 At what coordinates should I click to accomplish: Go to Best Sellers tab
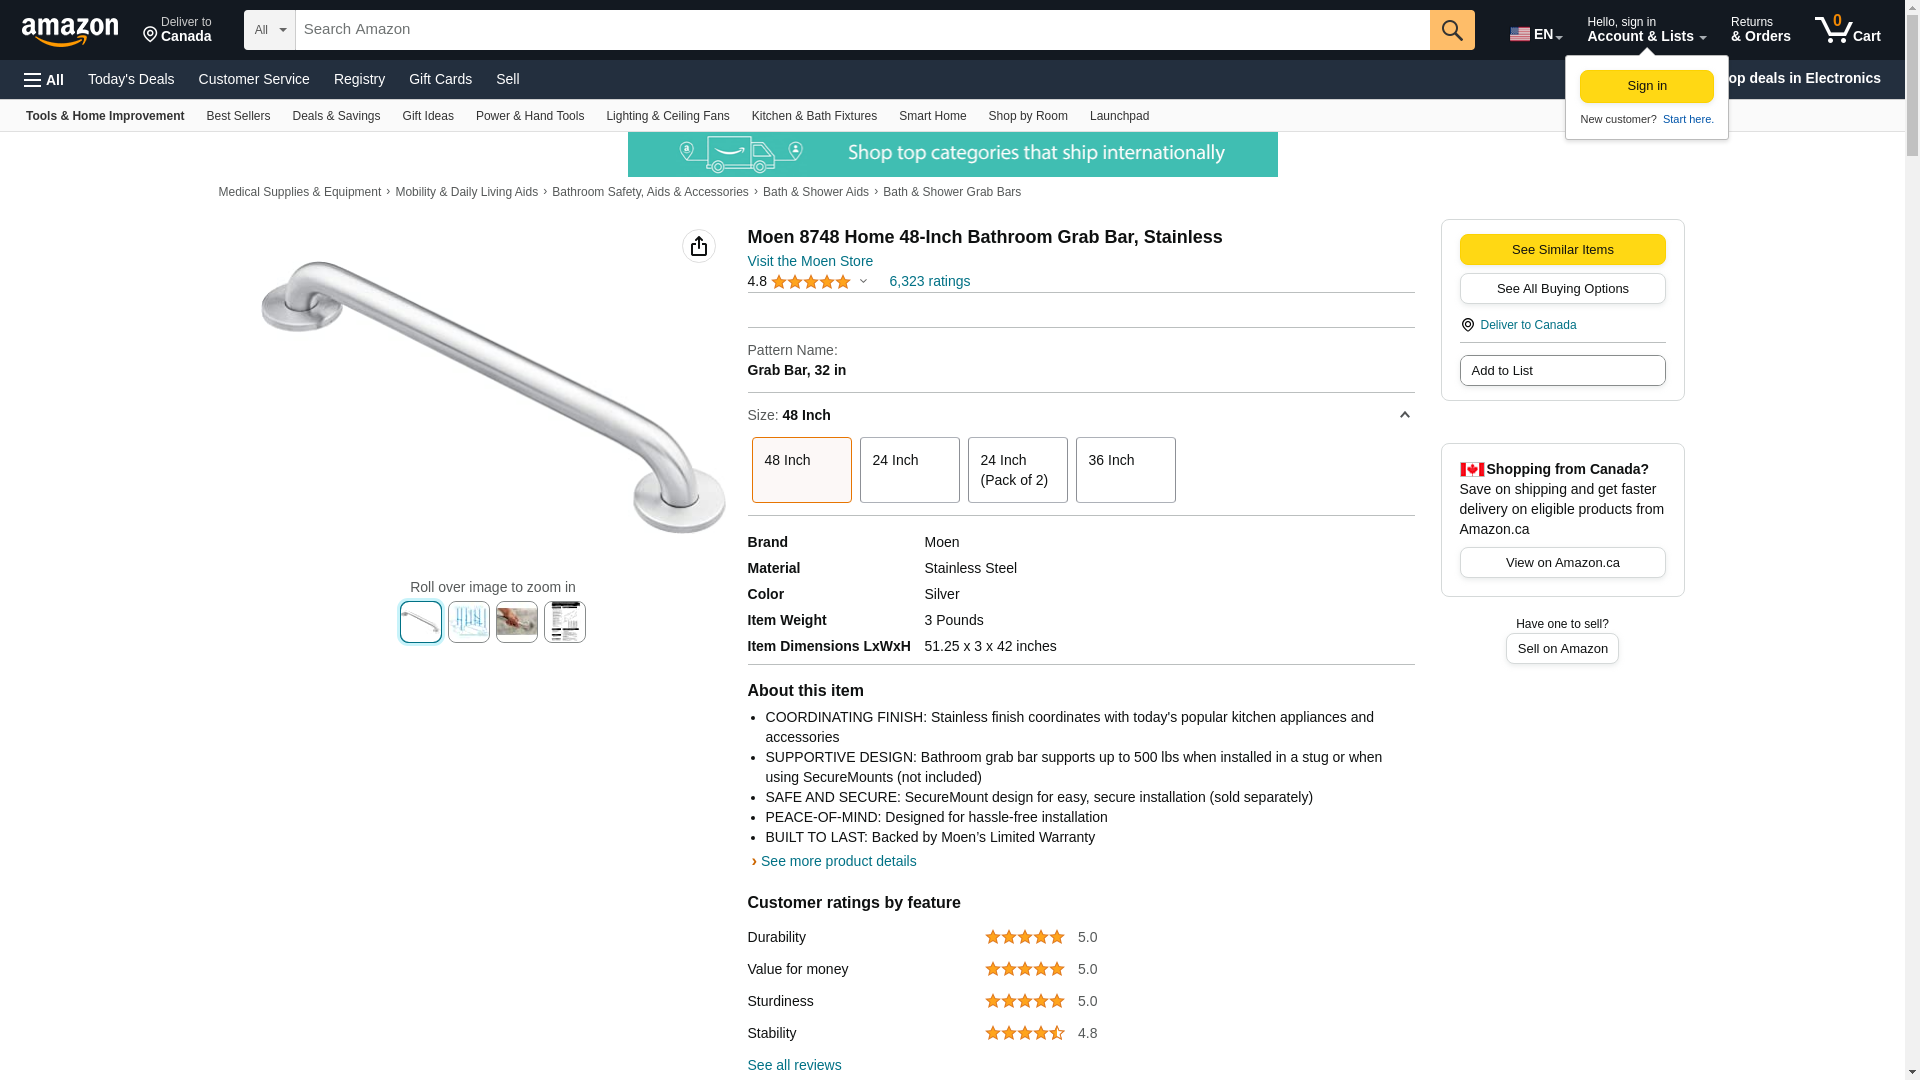coord(238,116)
